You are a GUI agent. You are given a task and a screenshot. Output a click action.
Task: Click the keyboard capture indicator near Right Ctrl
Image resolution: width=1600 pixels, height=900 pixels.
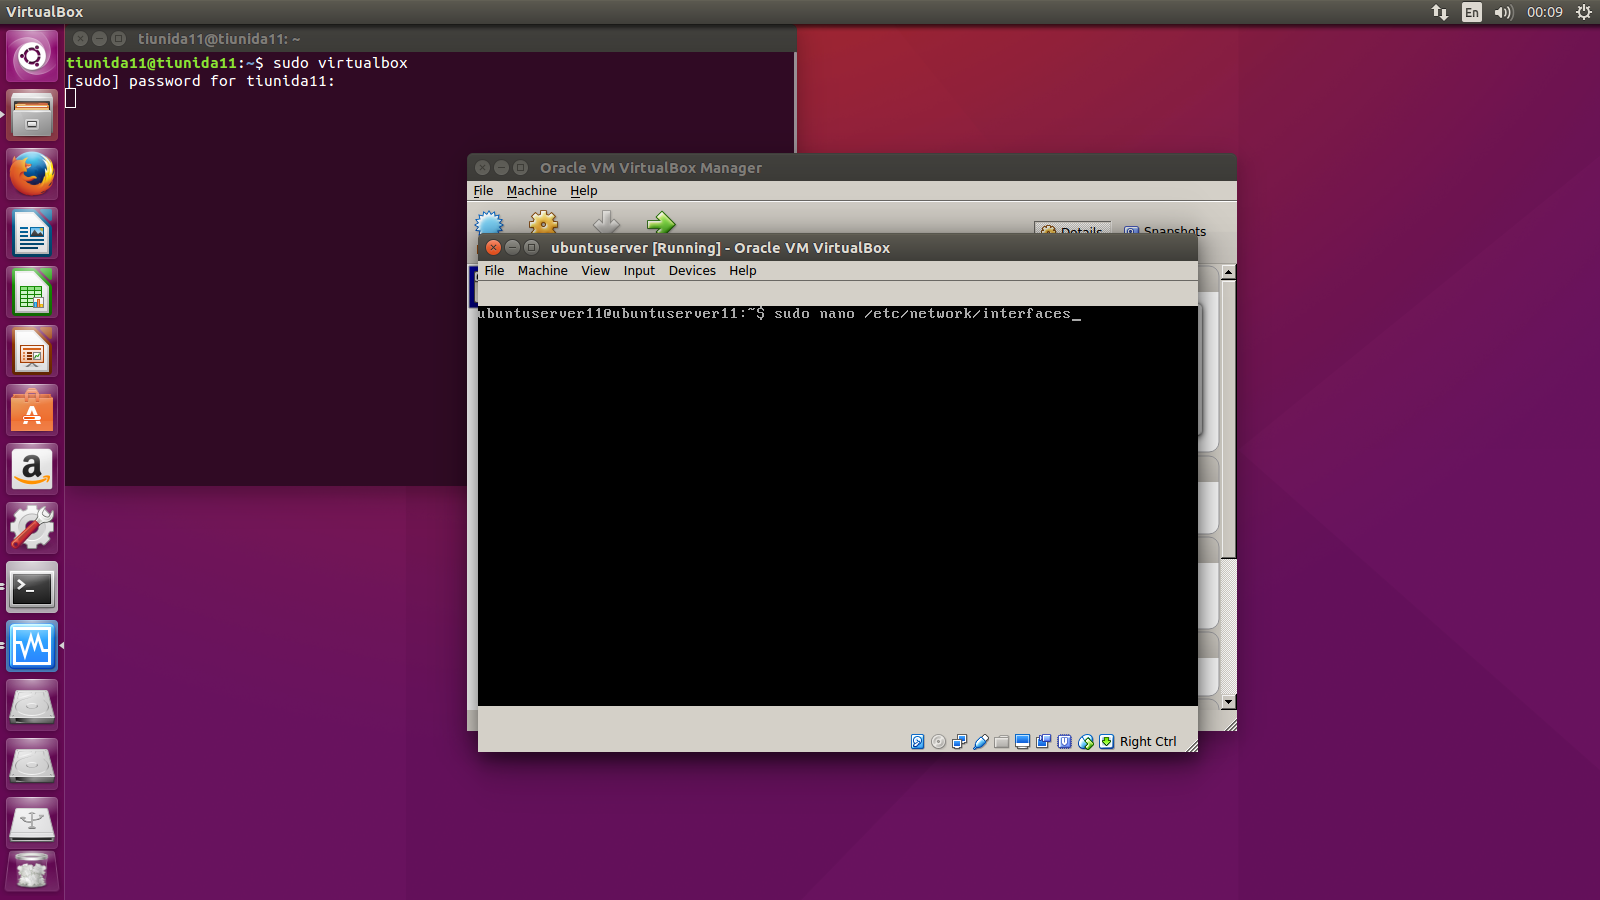click(x=1106, y=742)
